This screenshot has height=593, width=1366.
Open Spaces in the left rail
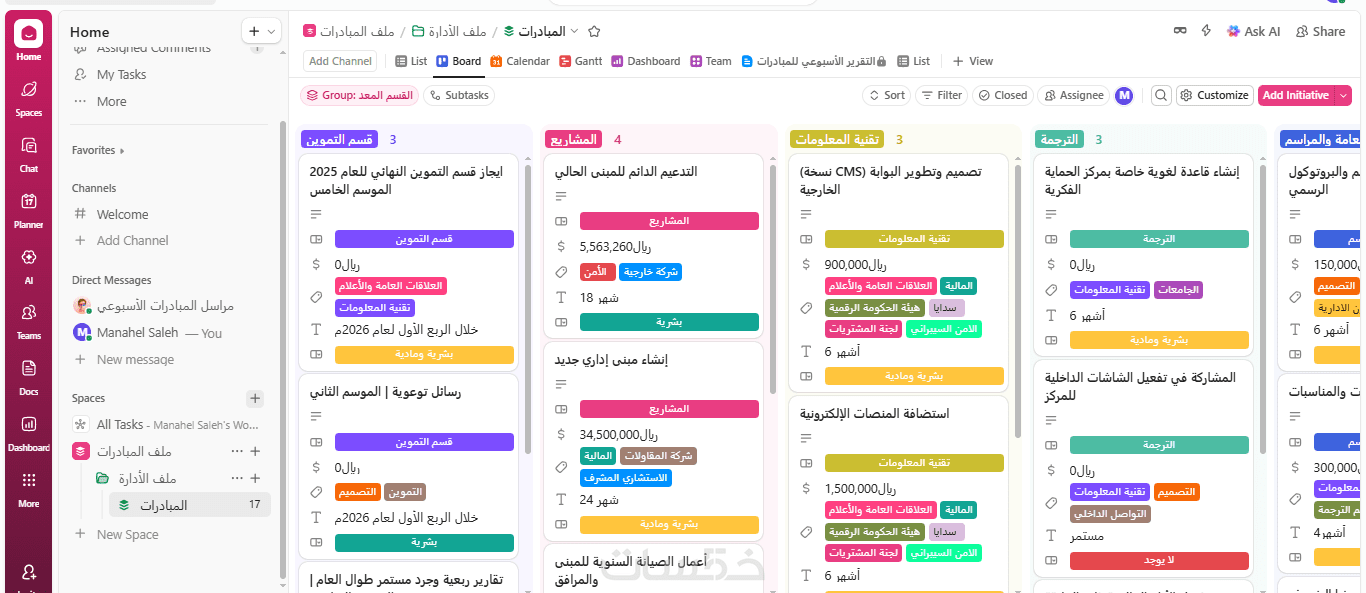click(29, 97)
